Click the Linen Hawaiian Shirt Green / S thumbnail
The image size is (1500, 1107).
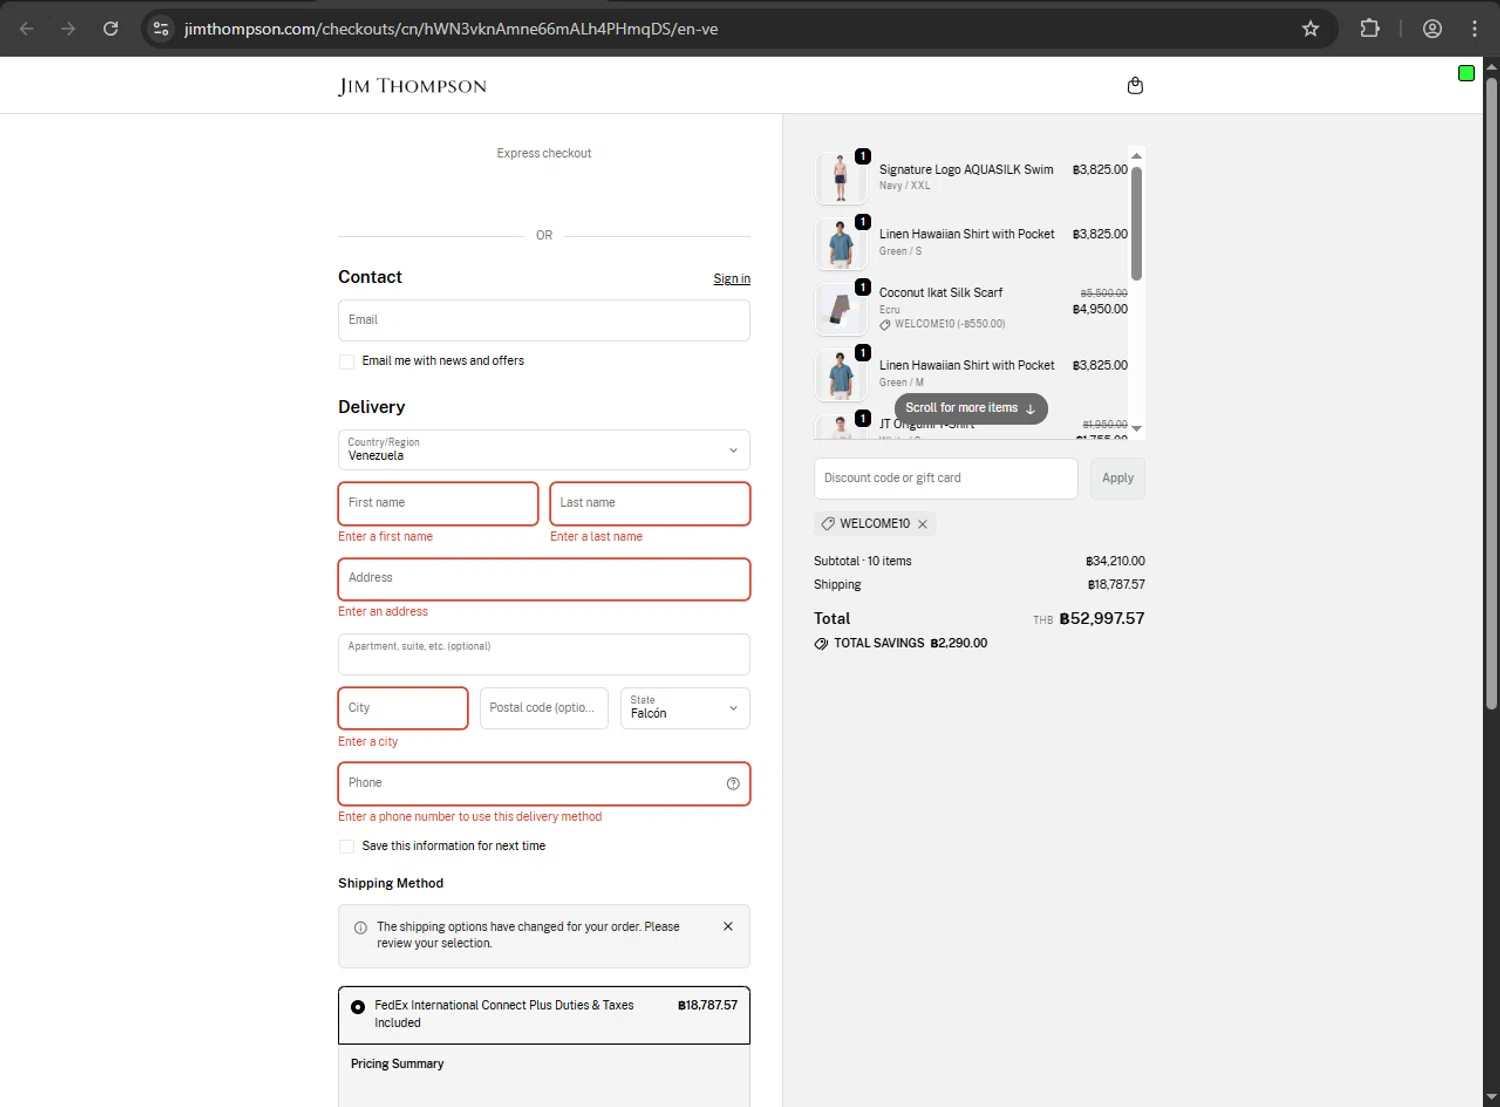(x=841, y=244)
